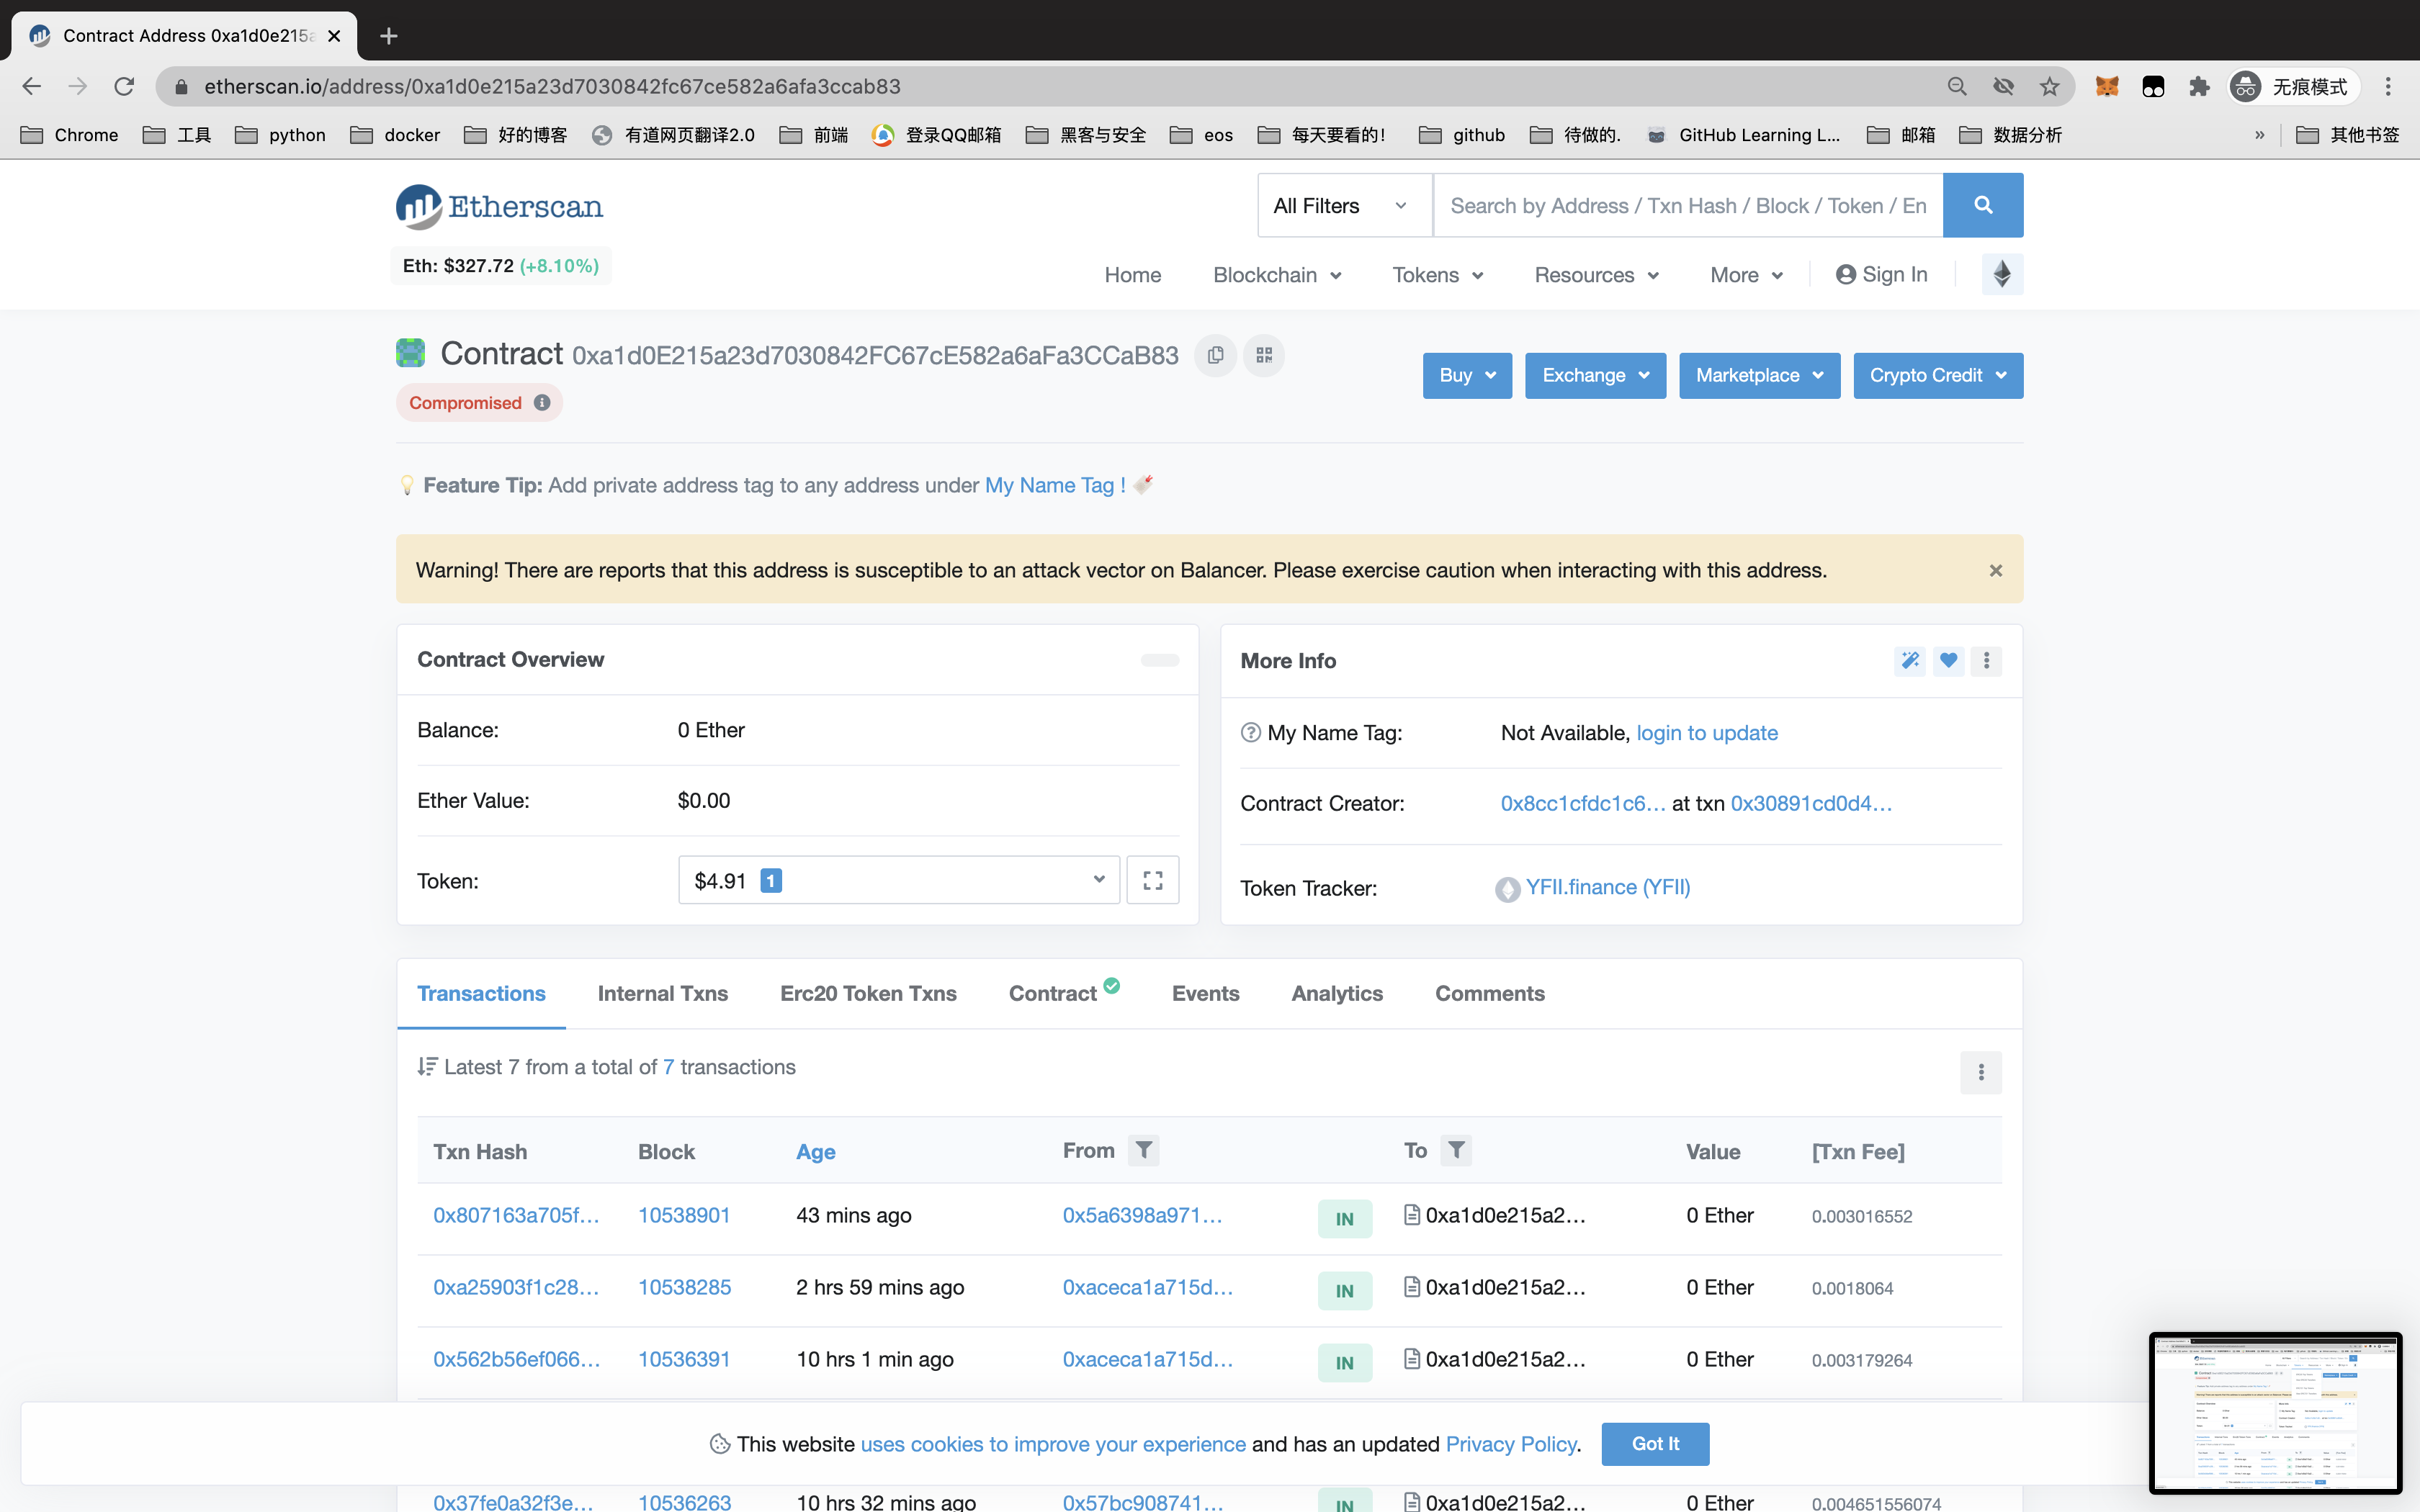Dismiss the Balancer warning banner
The image size is (2420, 1512).
coord(1995,570)
